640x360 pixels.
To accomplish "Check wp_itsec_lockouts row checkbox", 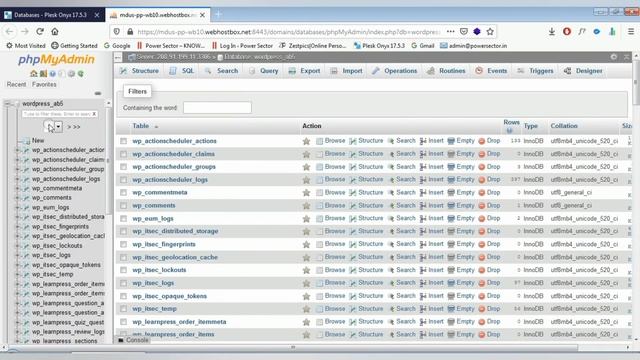I will [x=123, y=270].
